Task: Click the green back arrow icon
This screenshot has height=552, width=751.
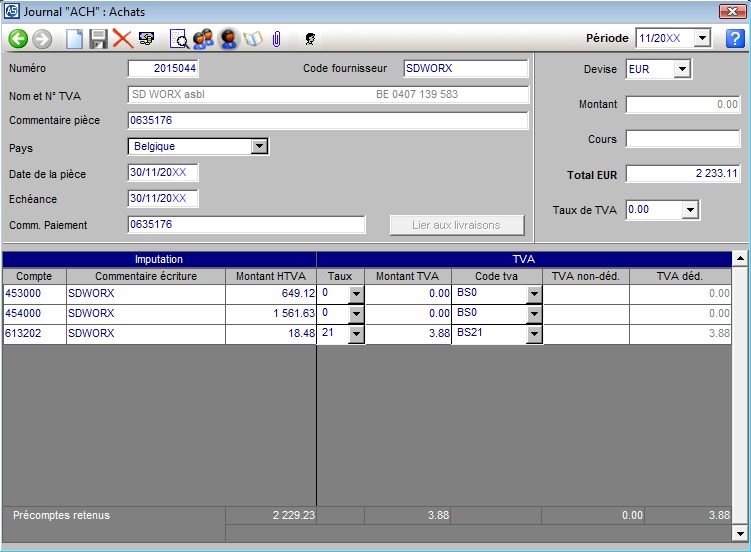Action: coord(18,39)
